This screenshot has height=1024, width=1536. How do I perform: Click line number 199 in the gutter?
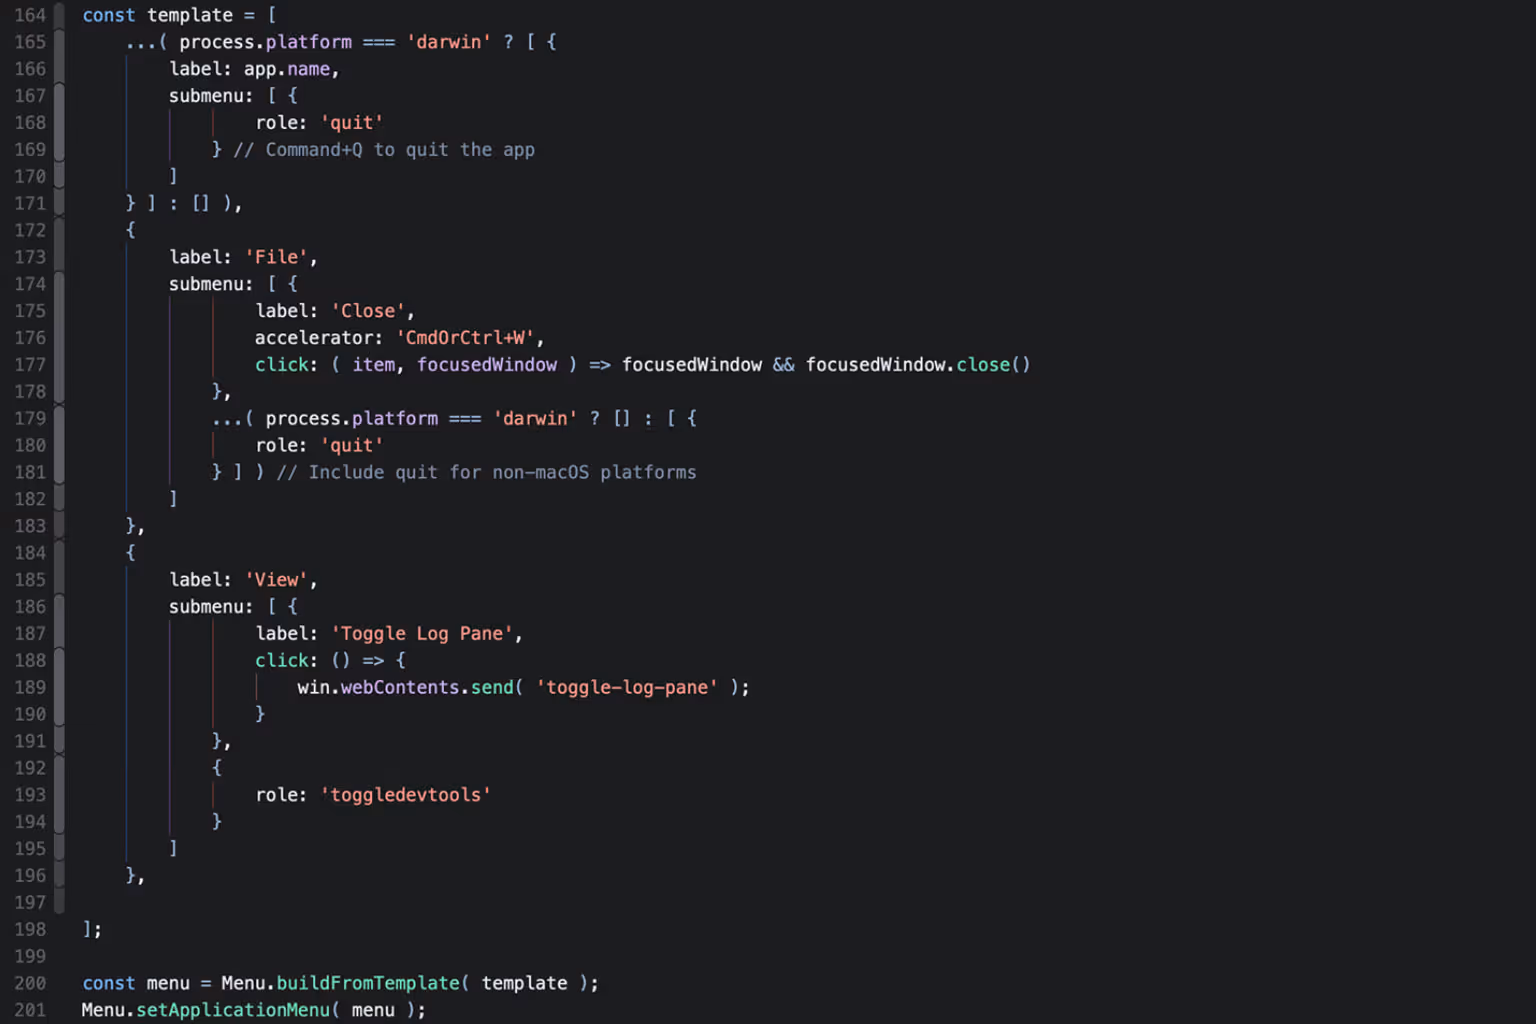(x=30, y=956)
